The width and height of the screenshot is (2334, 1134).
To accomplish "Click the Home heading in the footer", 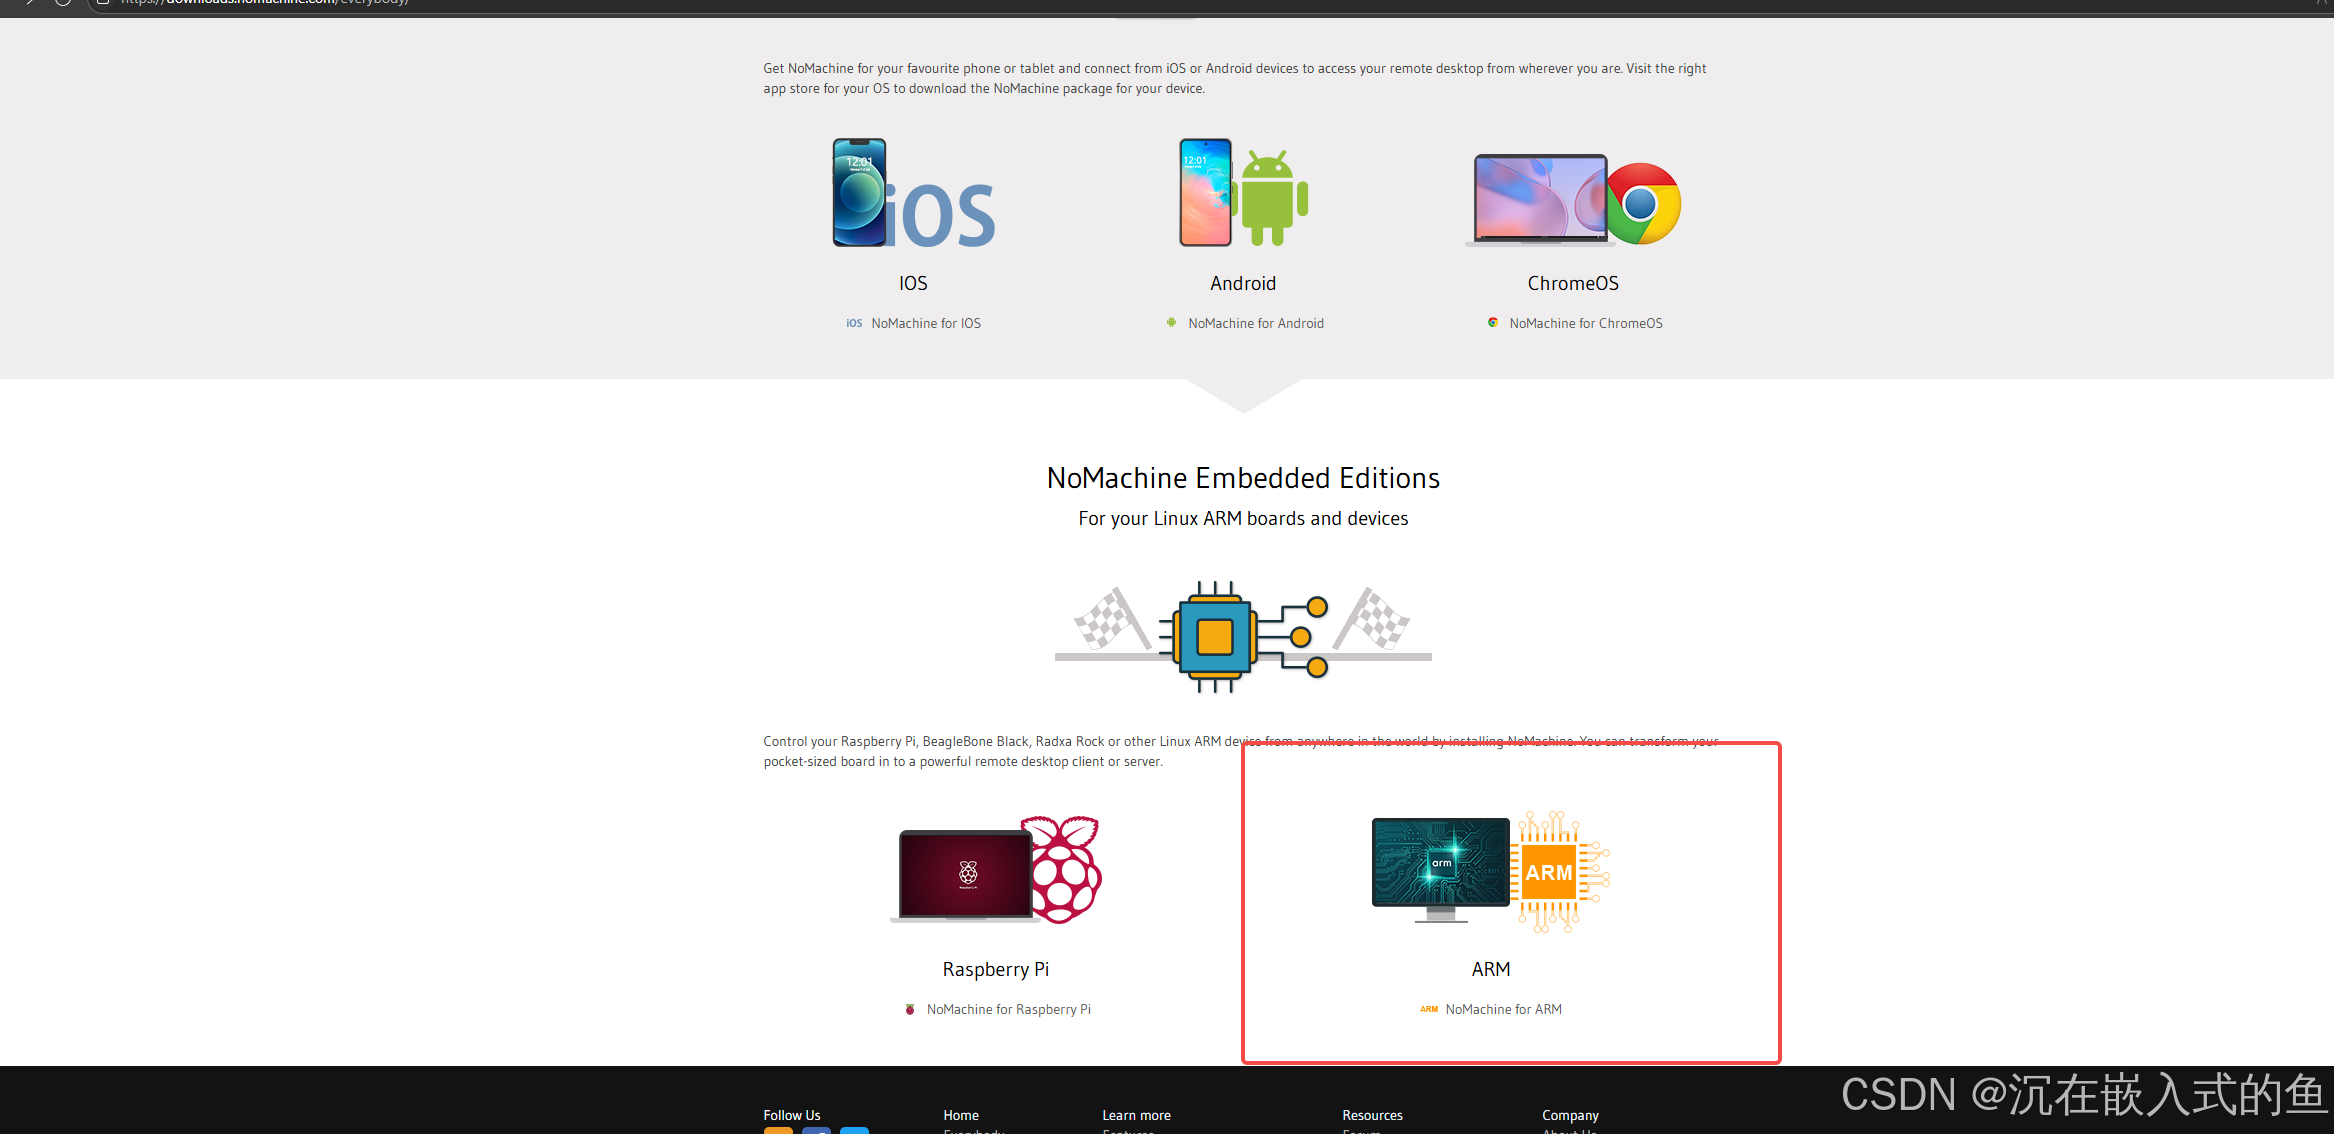I will pos(961,1115).
